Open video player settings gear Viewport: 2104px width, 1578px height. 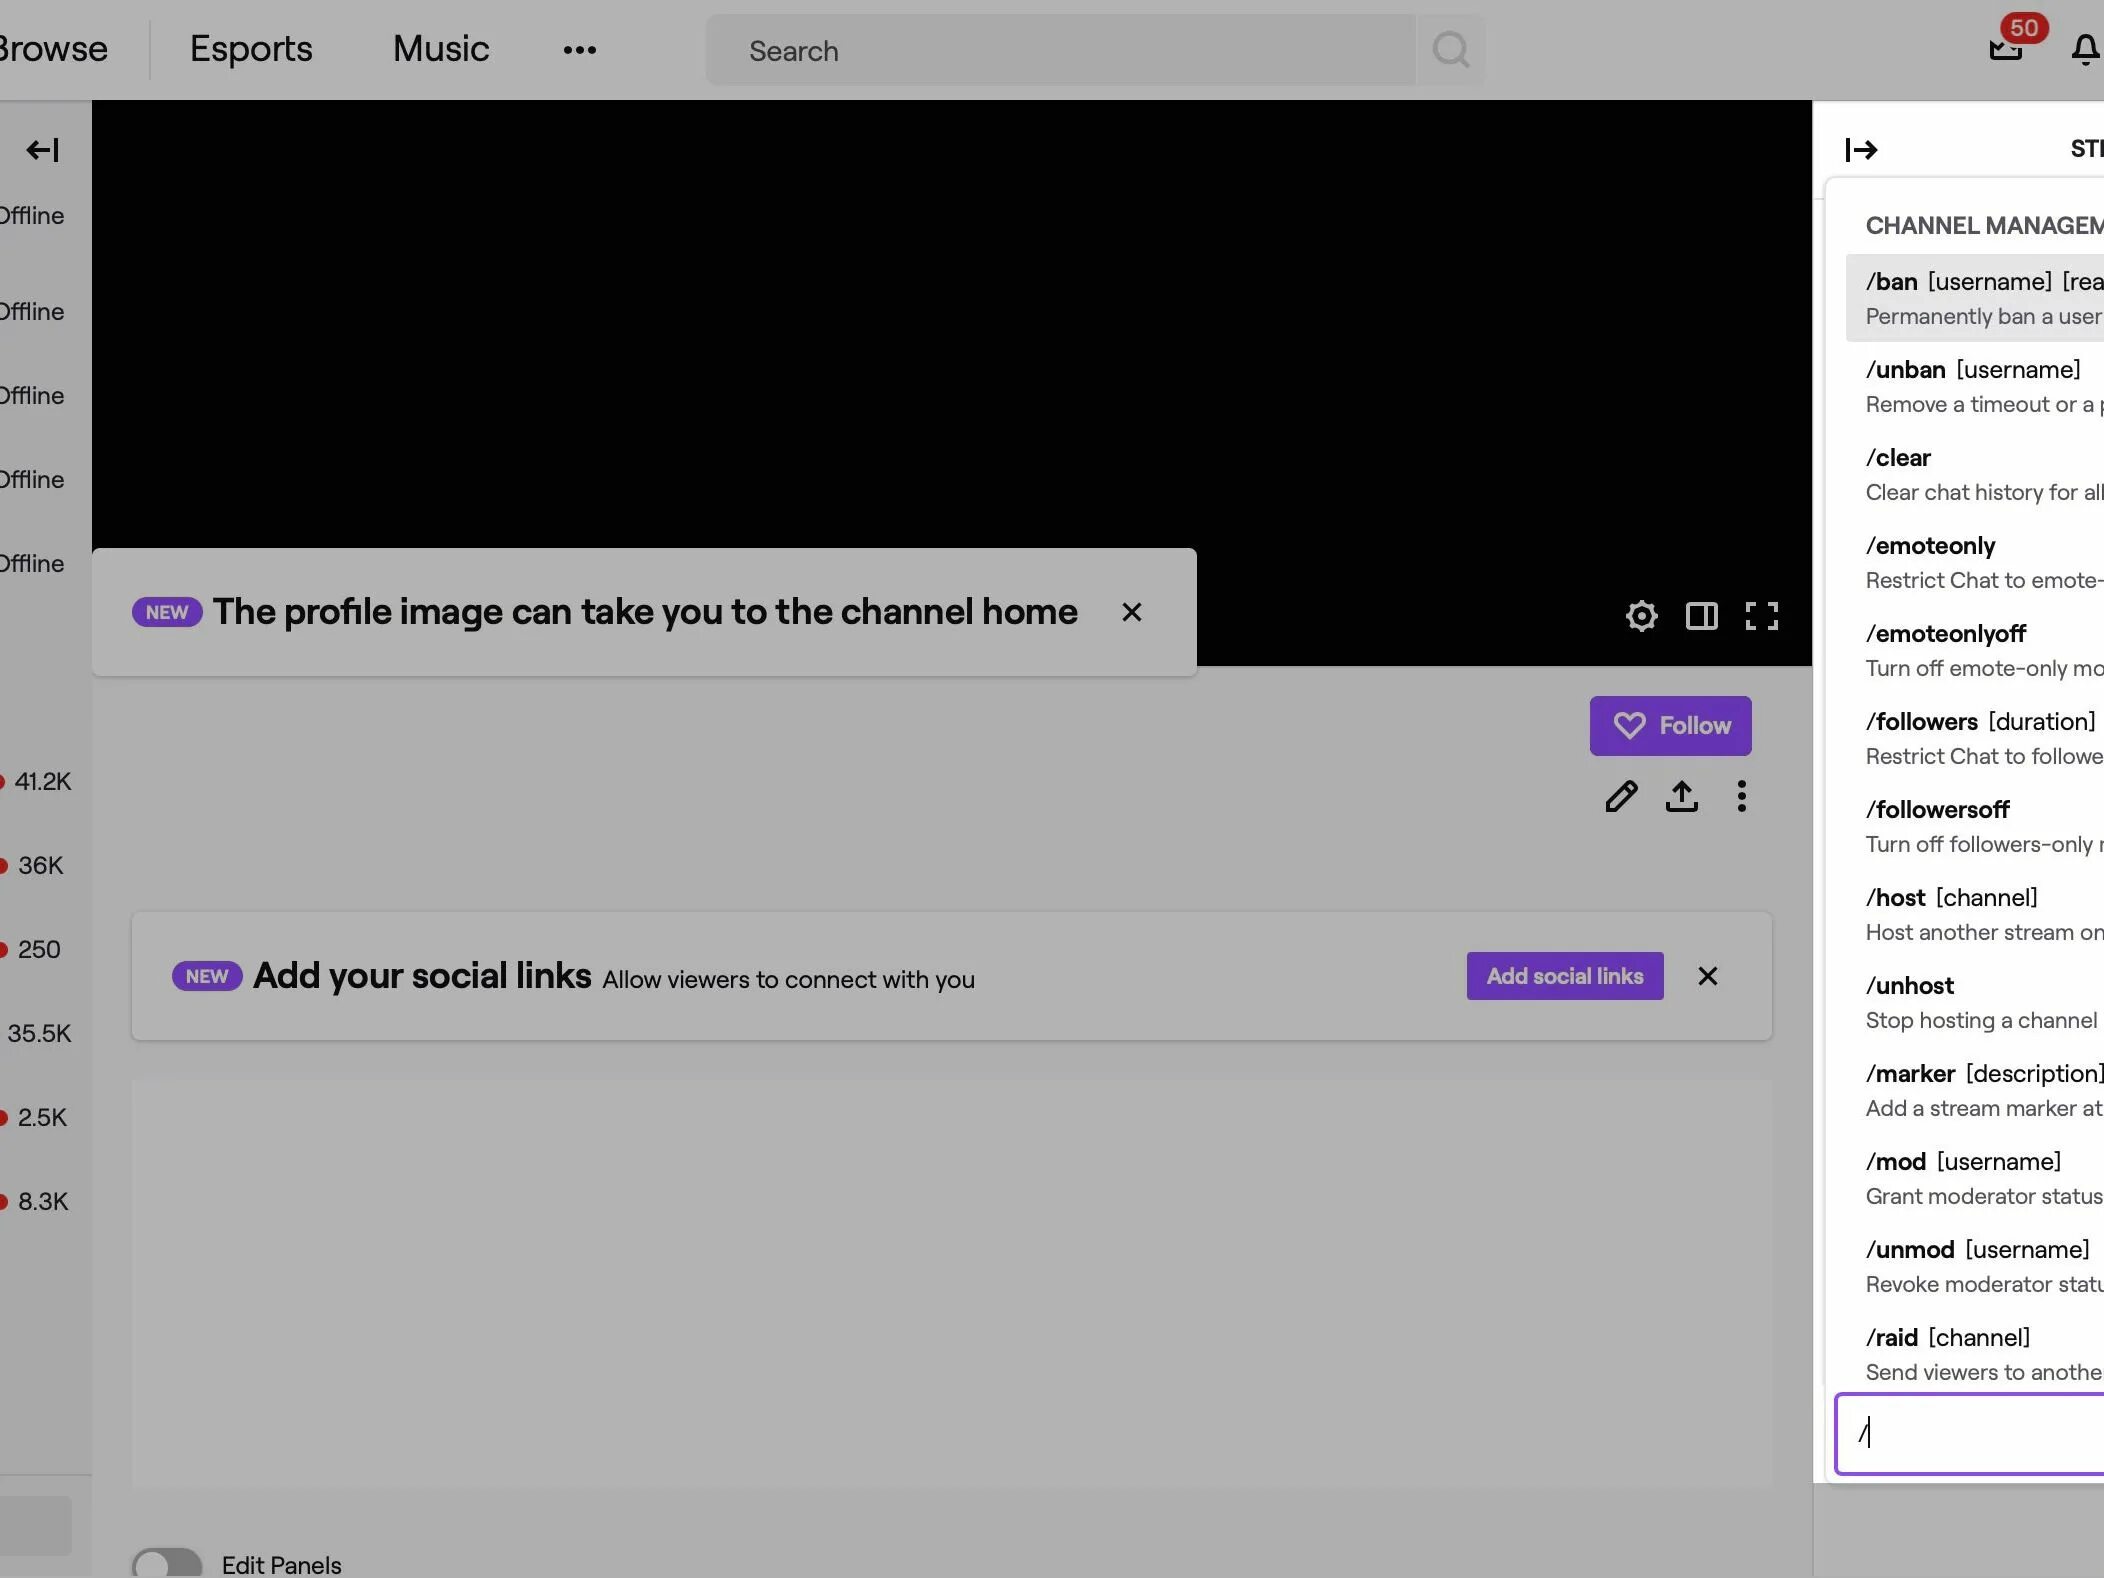tap(1641, 616)
